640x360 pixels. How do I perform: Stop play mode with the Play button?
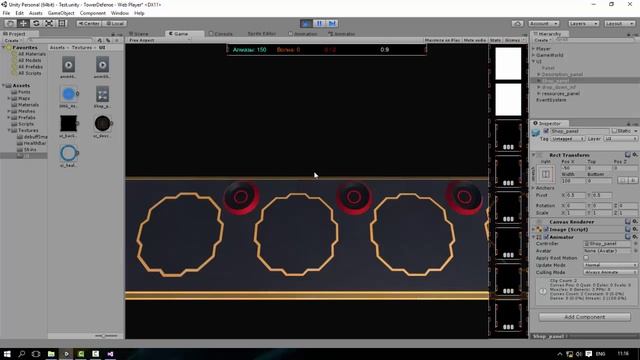(x=306, y=24)
